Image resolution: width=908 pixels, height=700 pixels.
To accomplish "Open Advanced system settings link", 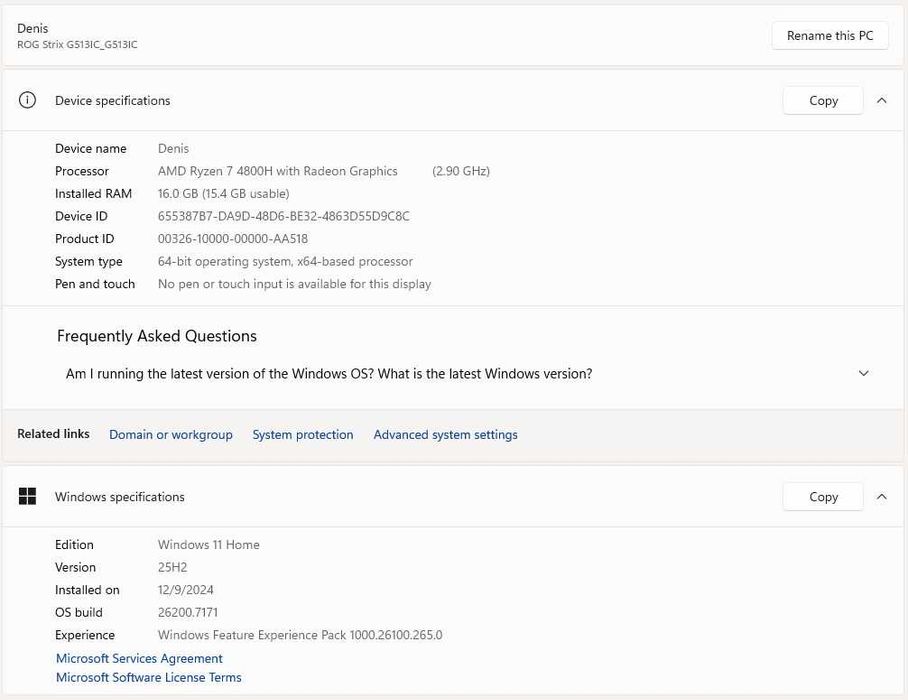I will pos(445,435).
